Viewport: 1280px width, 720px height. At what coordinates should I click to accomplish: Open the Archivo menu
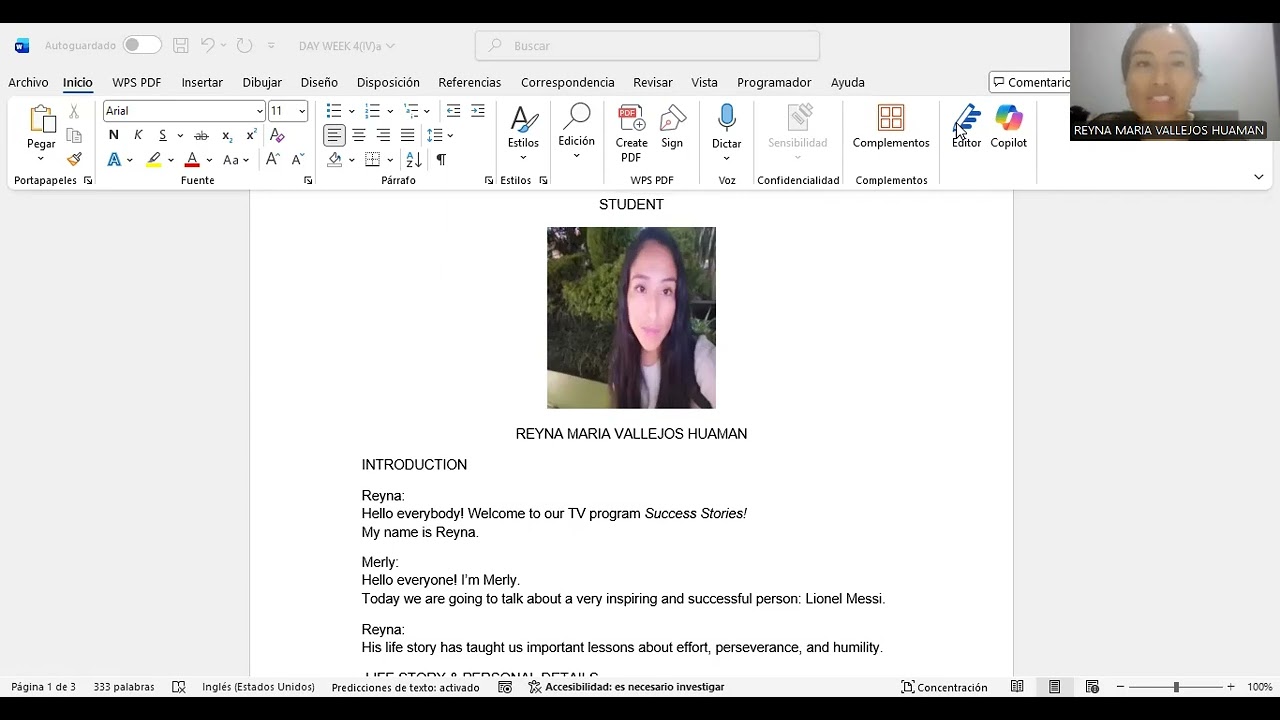(28, 82)
